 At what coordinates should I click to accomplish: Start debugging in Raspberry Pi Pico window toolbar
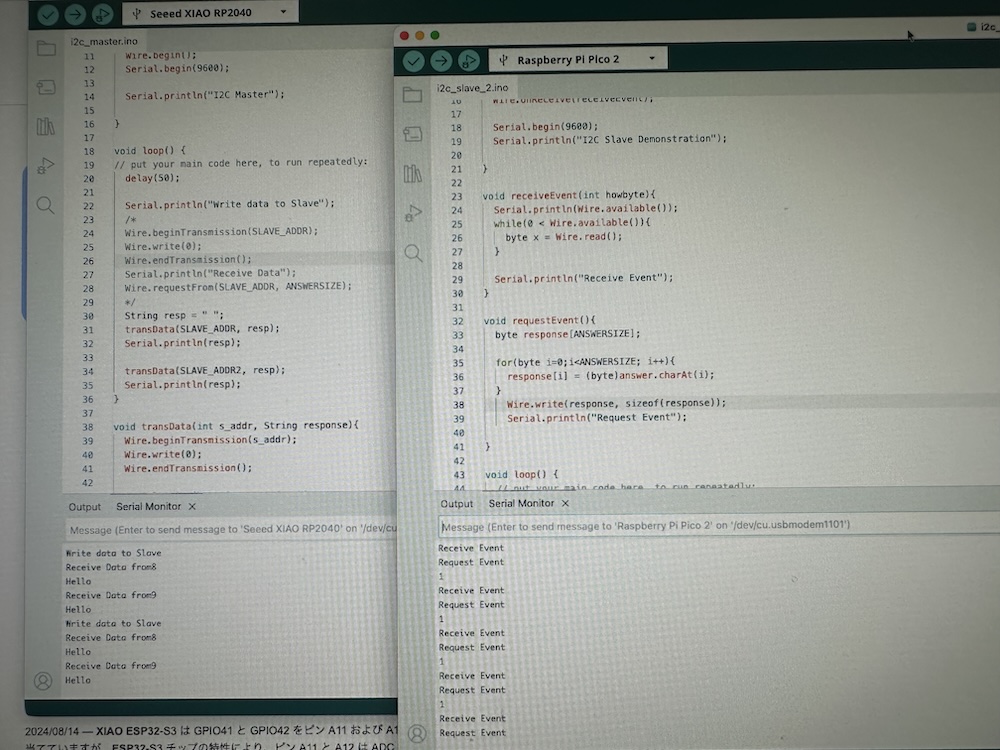[x=469, y=61]
